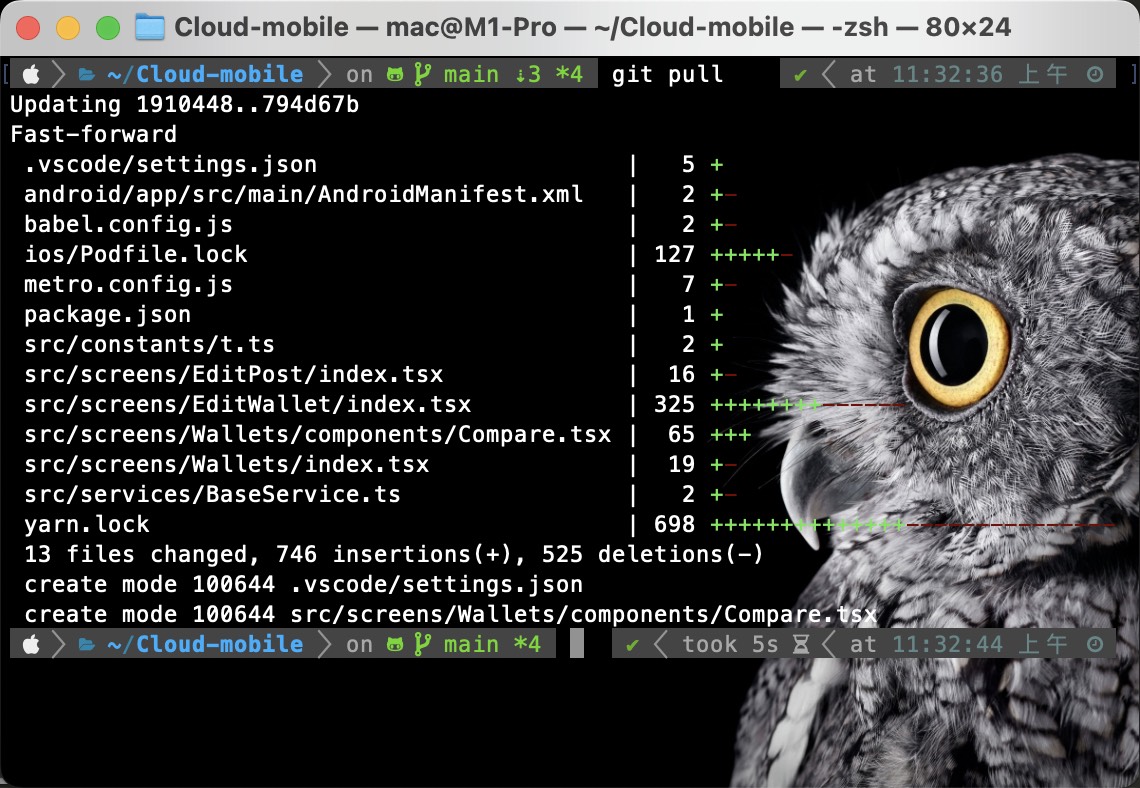Screen dimensions: 1140x788
Task: Close the terminal with the red button
Action: pyautogui.click(x=29, y=27)
